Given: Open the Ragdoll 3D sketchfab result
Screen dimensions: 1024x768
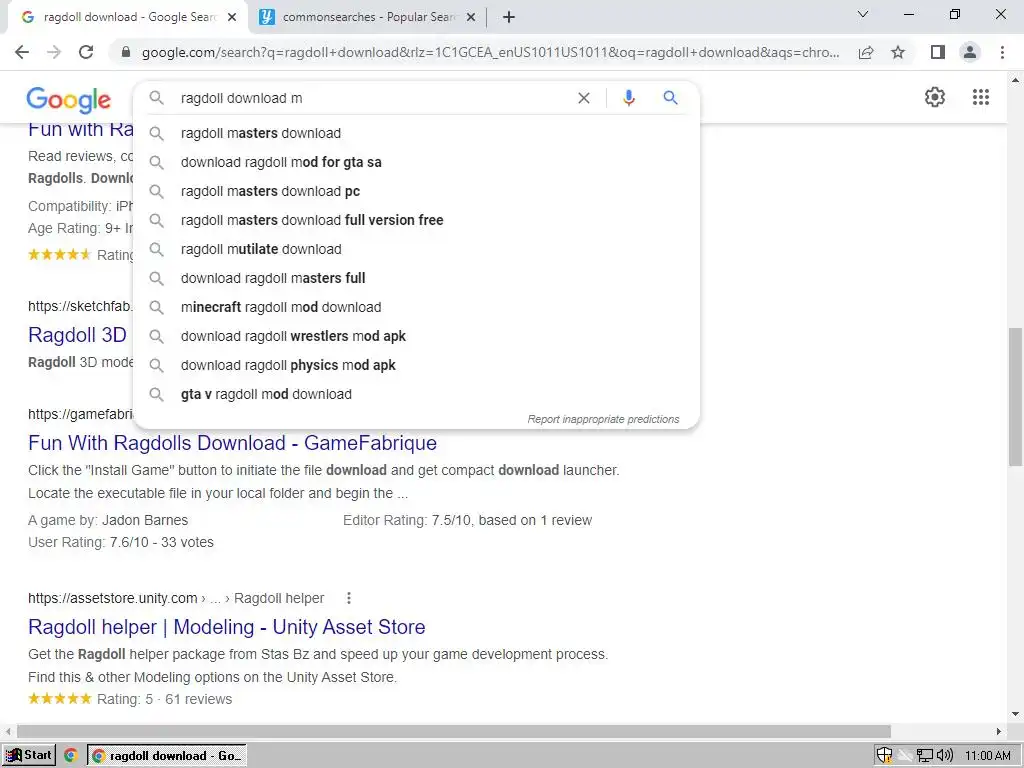Looking at the screenshot, I should click(77, 335).
